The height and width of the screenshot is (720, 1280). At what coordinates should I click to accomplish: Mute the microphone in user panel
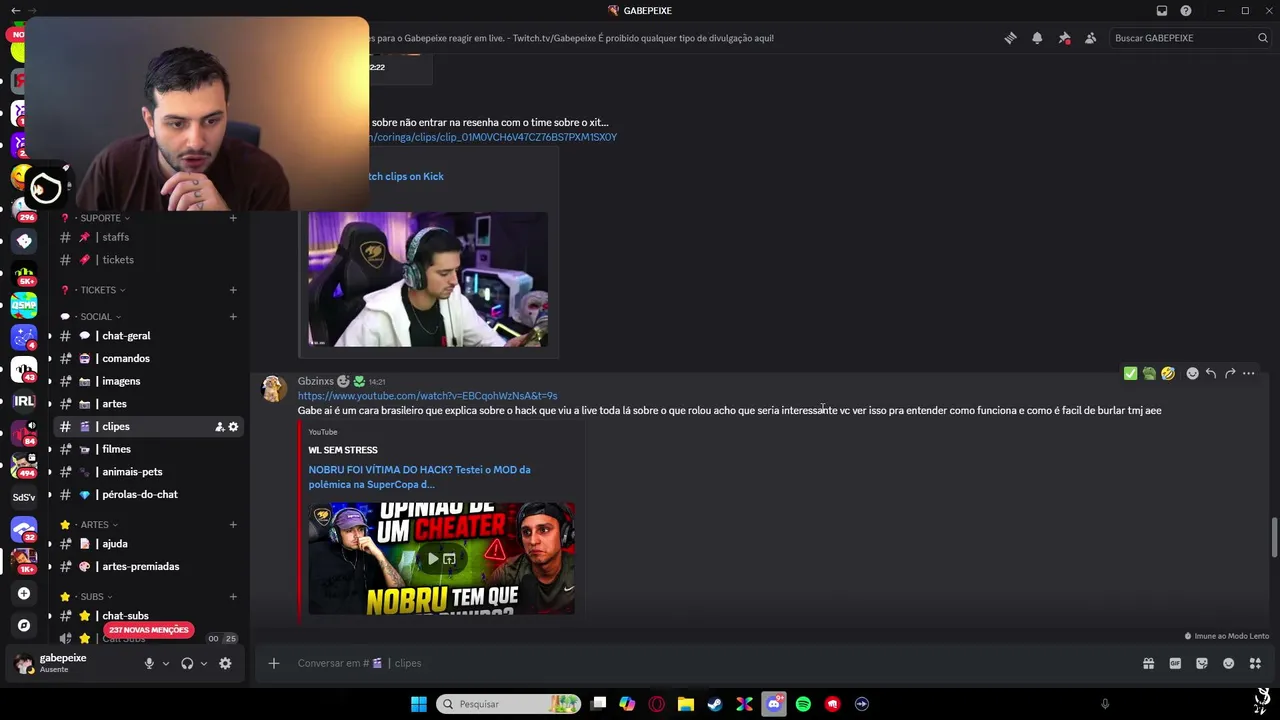click(x=149, y=663)
